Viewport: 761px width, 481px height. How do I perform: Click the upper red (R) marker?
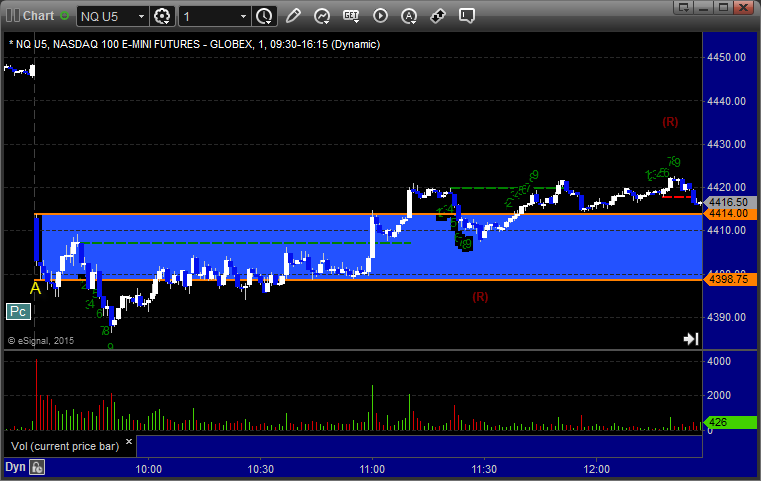pos(670,122)
